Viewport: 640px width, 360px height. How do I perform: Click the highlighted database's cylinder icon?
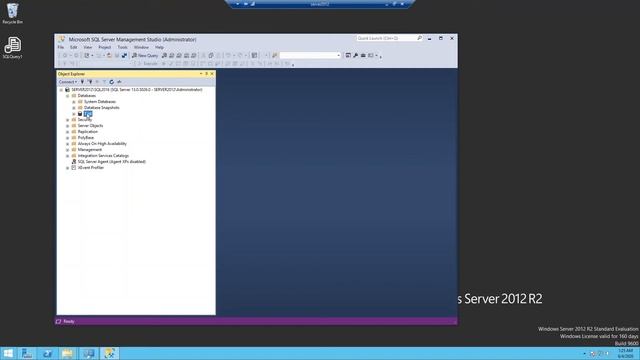point(80,113)
